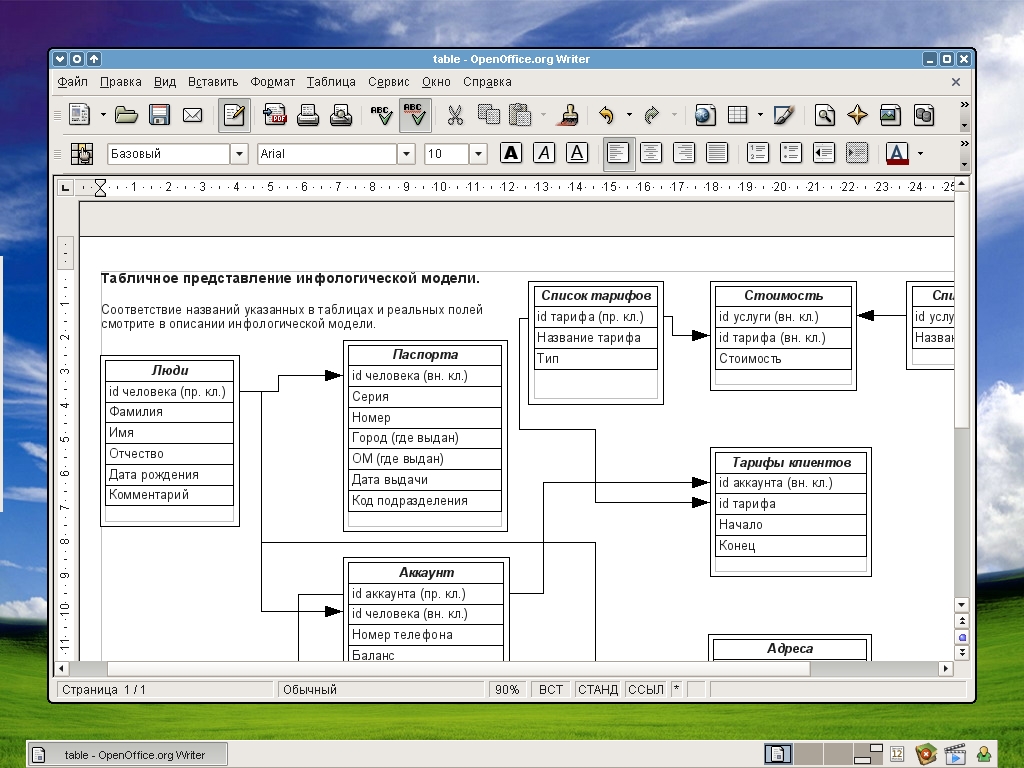Screen dimensions: 1024x768
Task: Open the font size dropdown
Action: click(x=478, y=154)
